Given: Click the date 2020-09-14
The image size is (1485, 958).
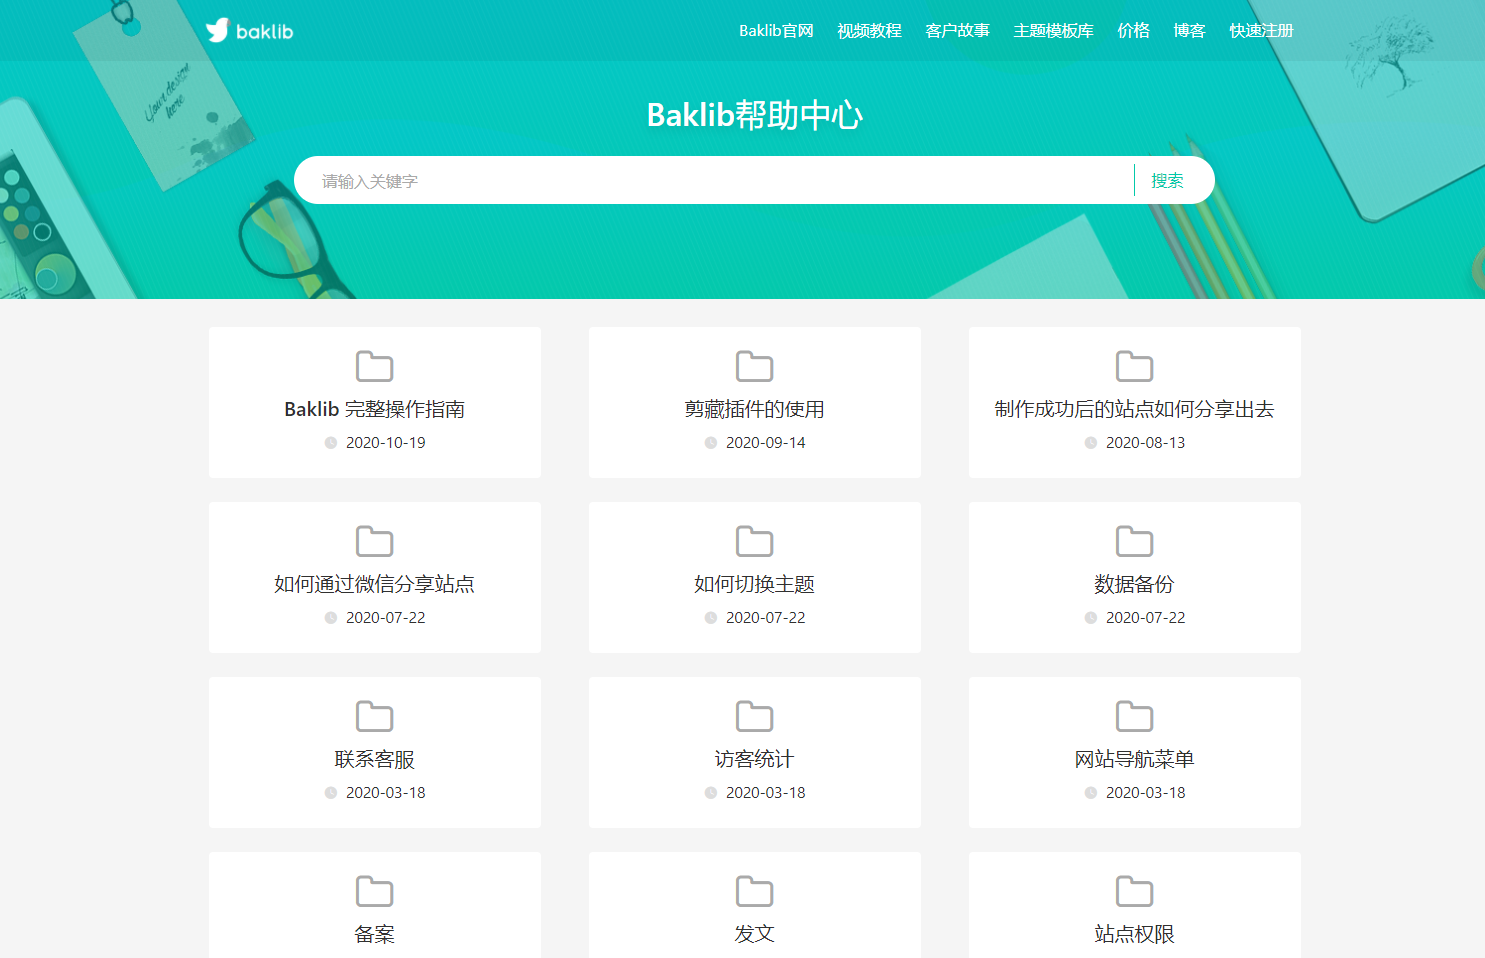Looking at the screenshot, I should coord(766,443).
